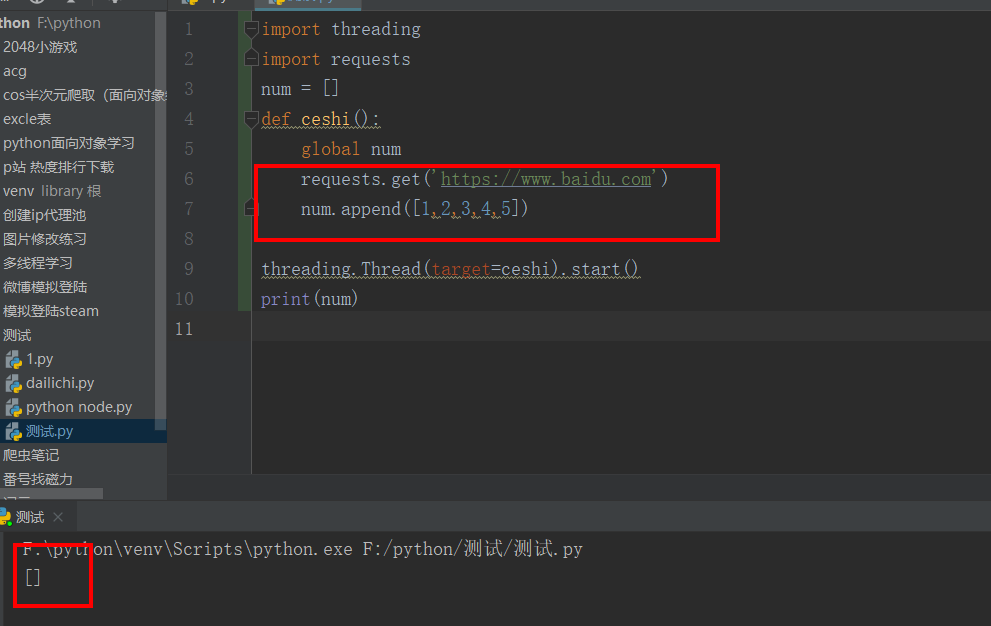The image size is (991, 626).
Task: Click the baidu.com URL in code
Action: (x=545, y=179)
